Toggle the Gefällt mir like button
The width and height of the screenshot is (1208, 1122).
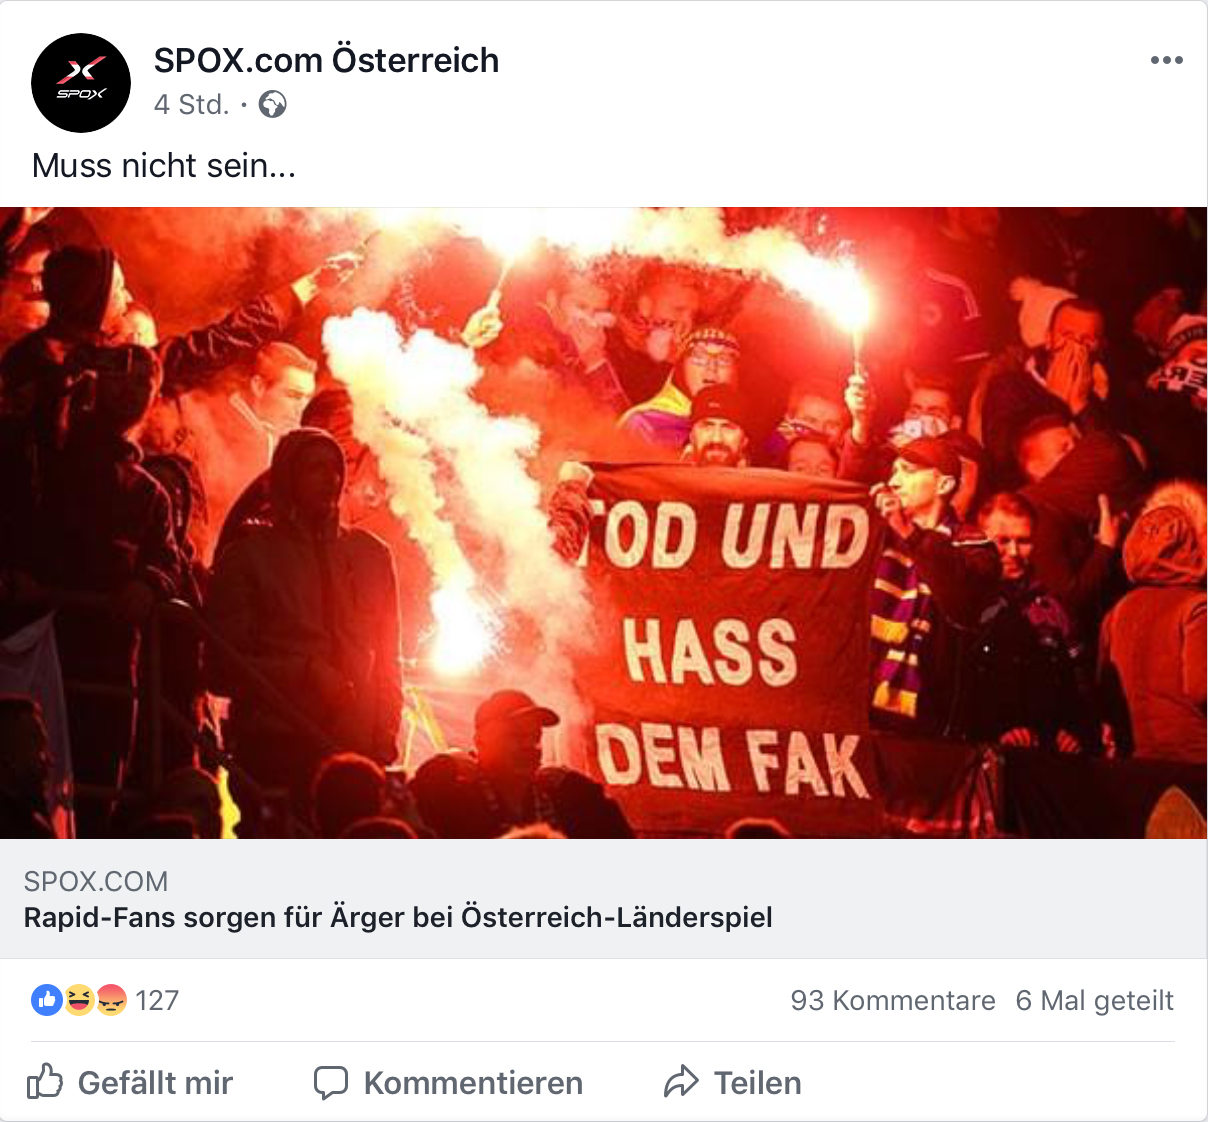[x=130, y=1082]
